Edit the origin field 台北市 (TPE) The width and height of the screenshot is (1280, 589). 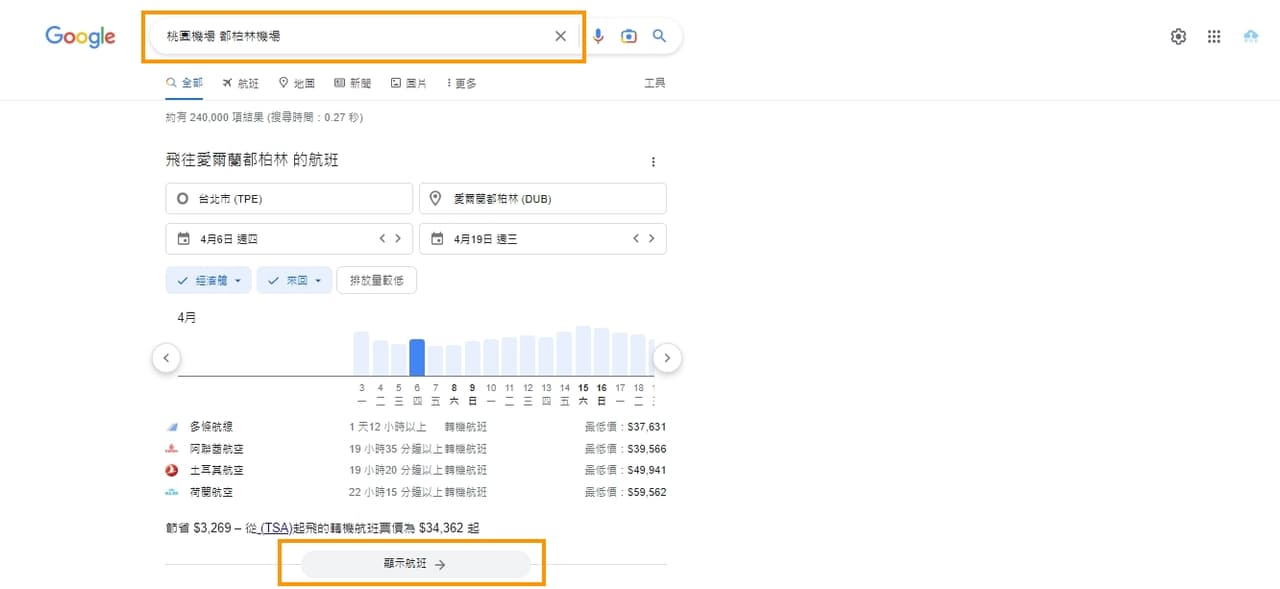[289, 199]
